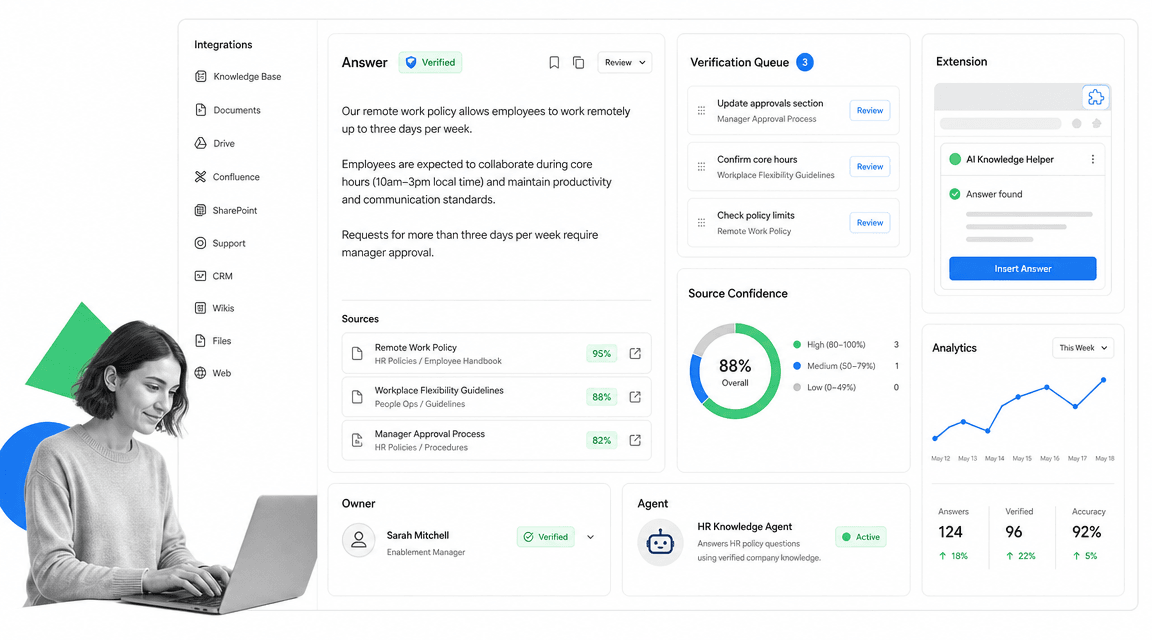1152x640 pixels.
Task: Click the Support icon in Integrations
Action: pos(200,242)
